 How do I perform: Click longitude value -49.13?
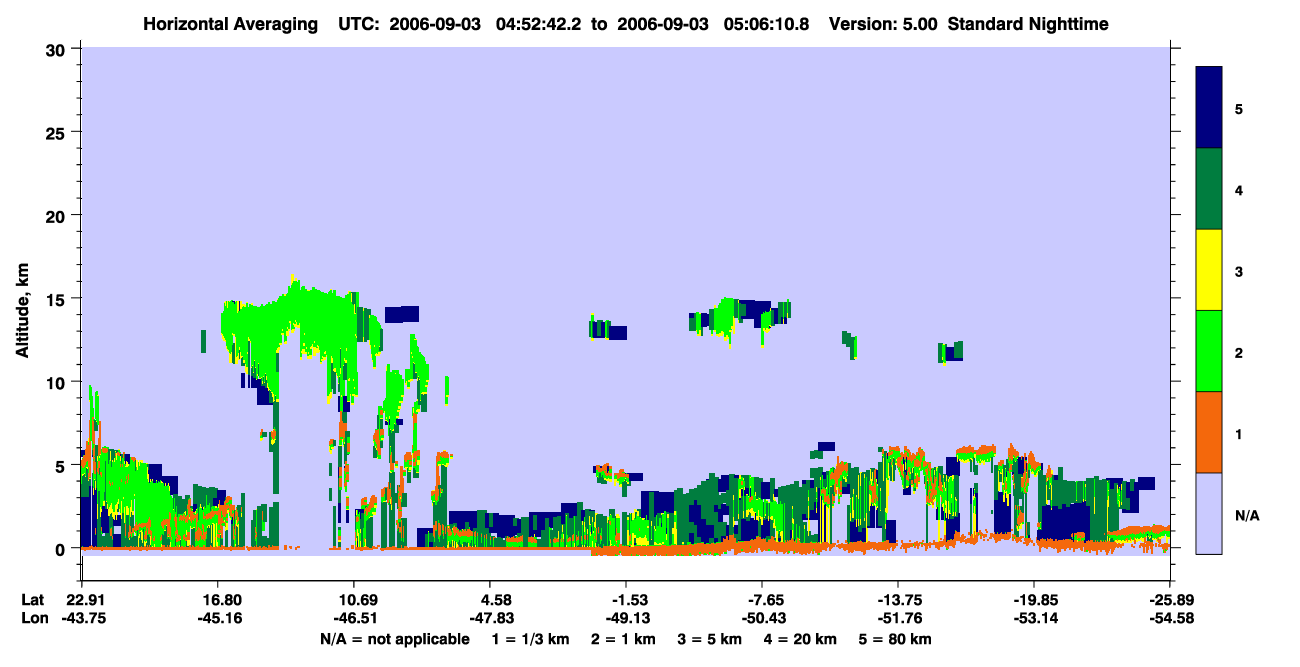click(x=626, y=618)
